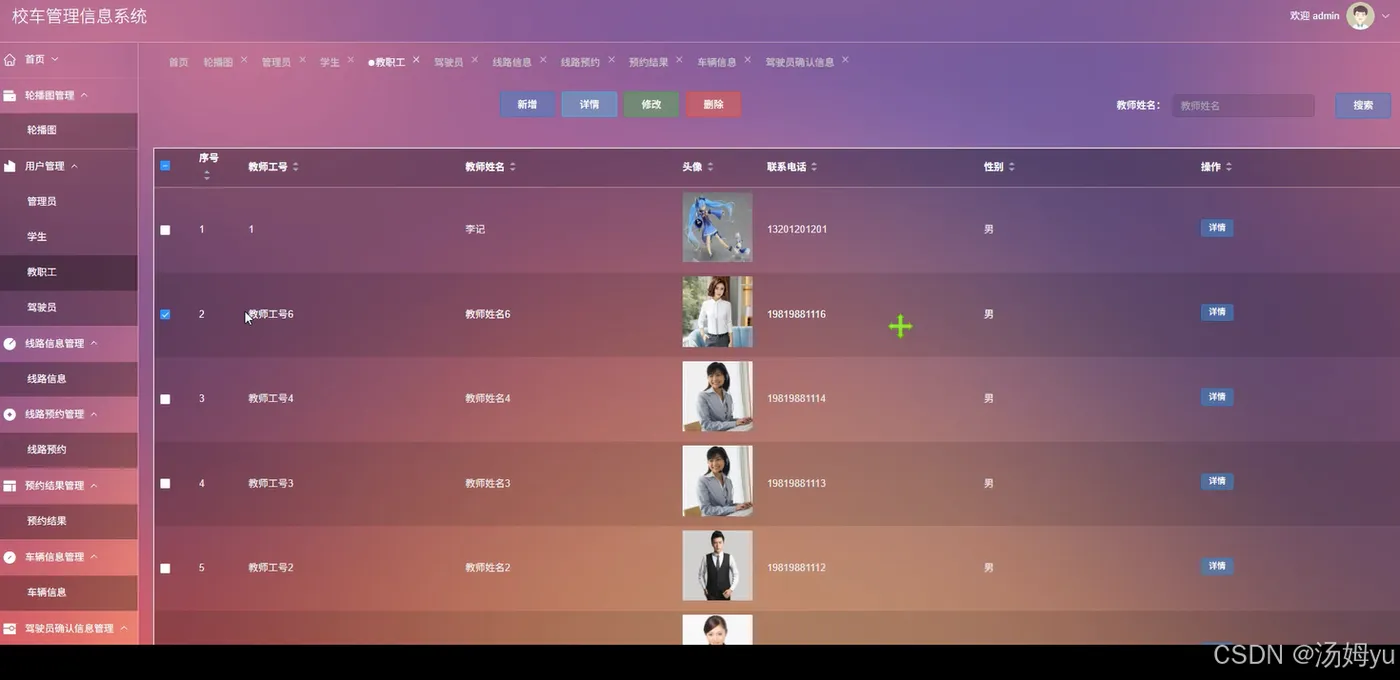Switch to the 驾驶员 tab

(448, 62)
